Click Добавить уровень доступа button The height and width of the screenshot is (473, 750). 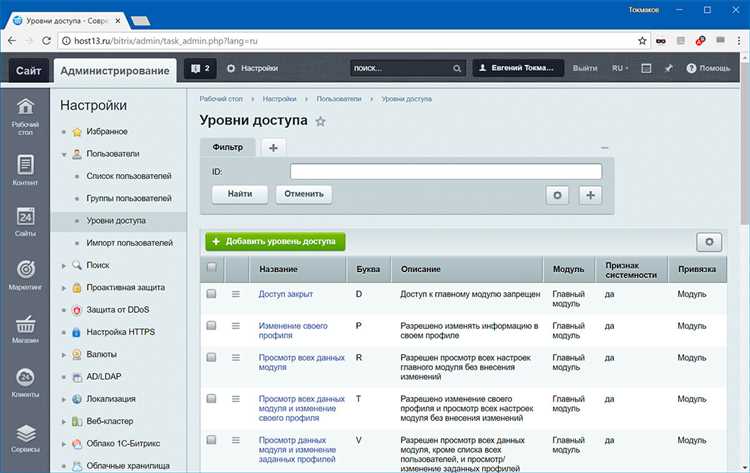coord(275,242)
